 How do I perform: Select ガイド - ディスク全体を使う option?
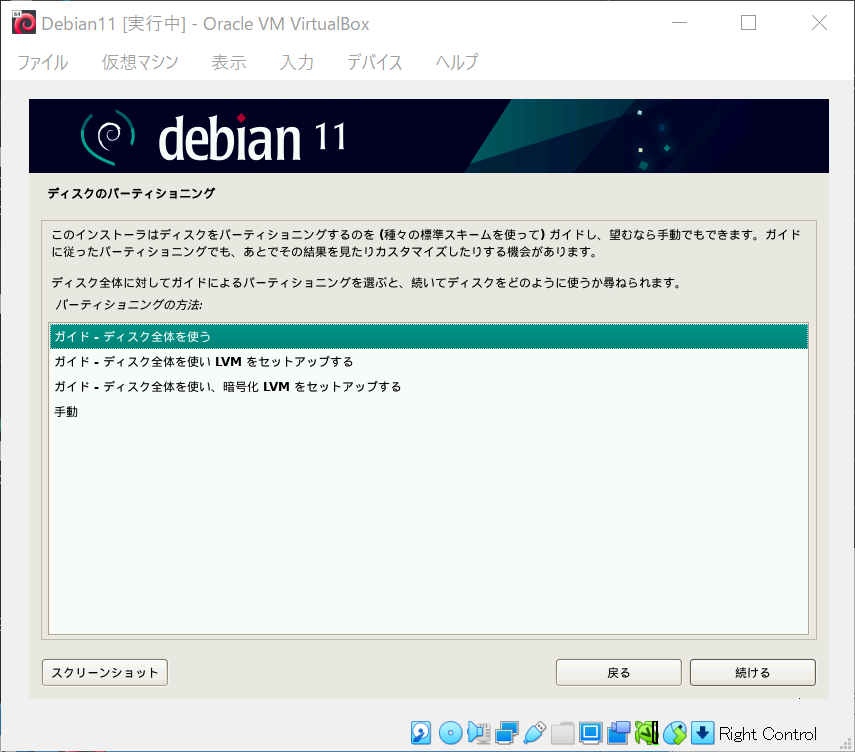tap(429, 336)
